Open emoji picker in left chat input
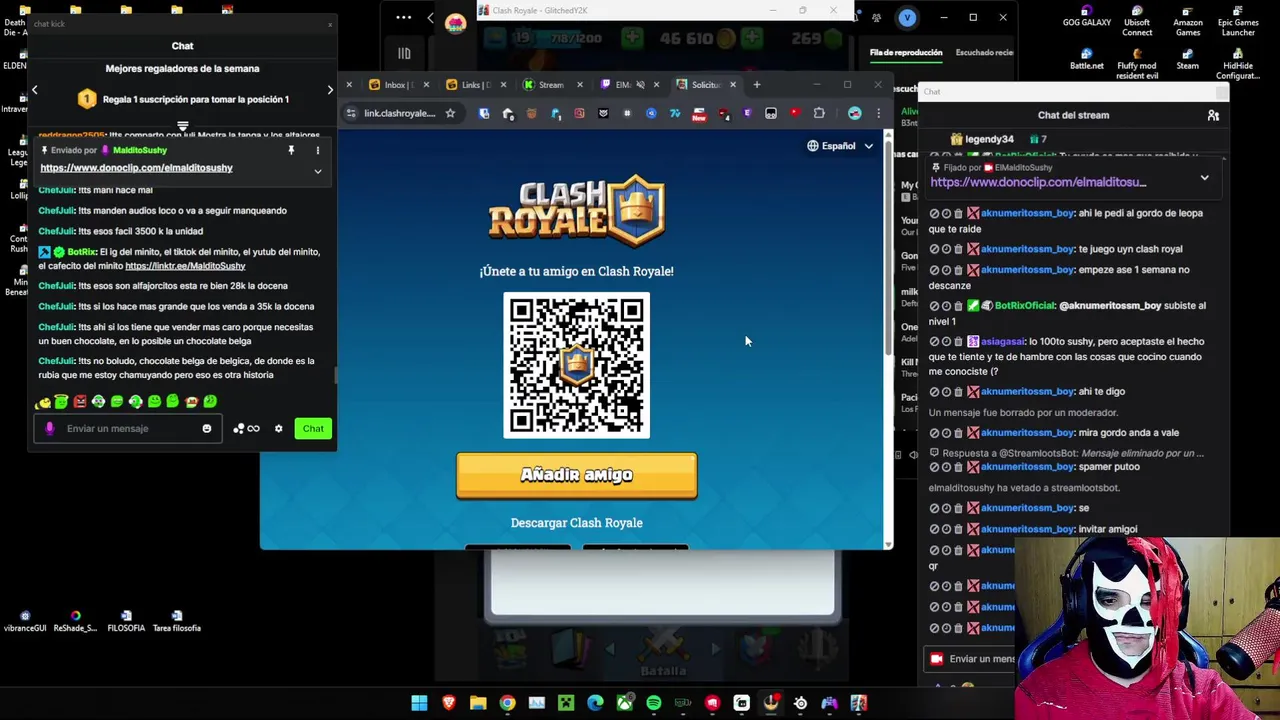 [x=207, y=429]
